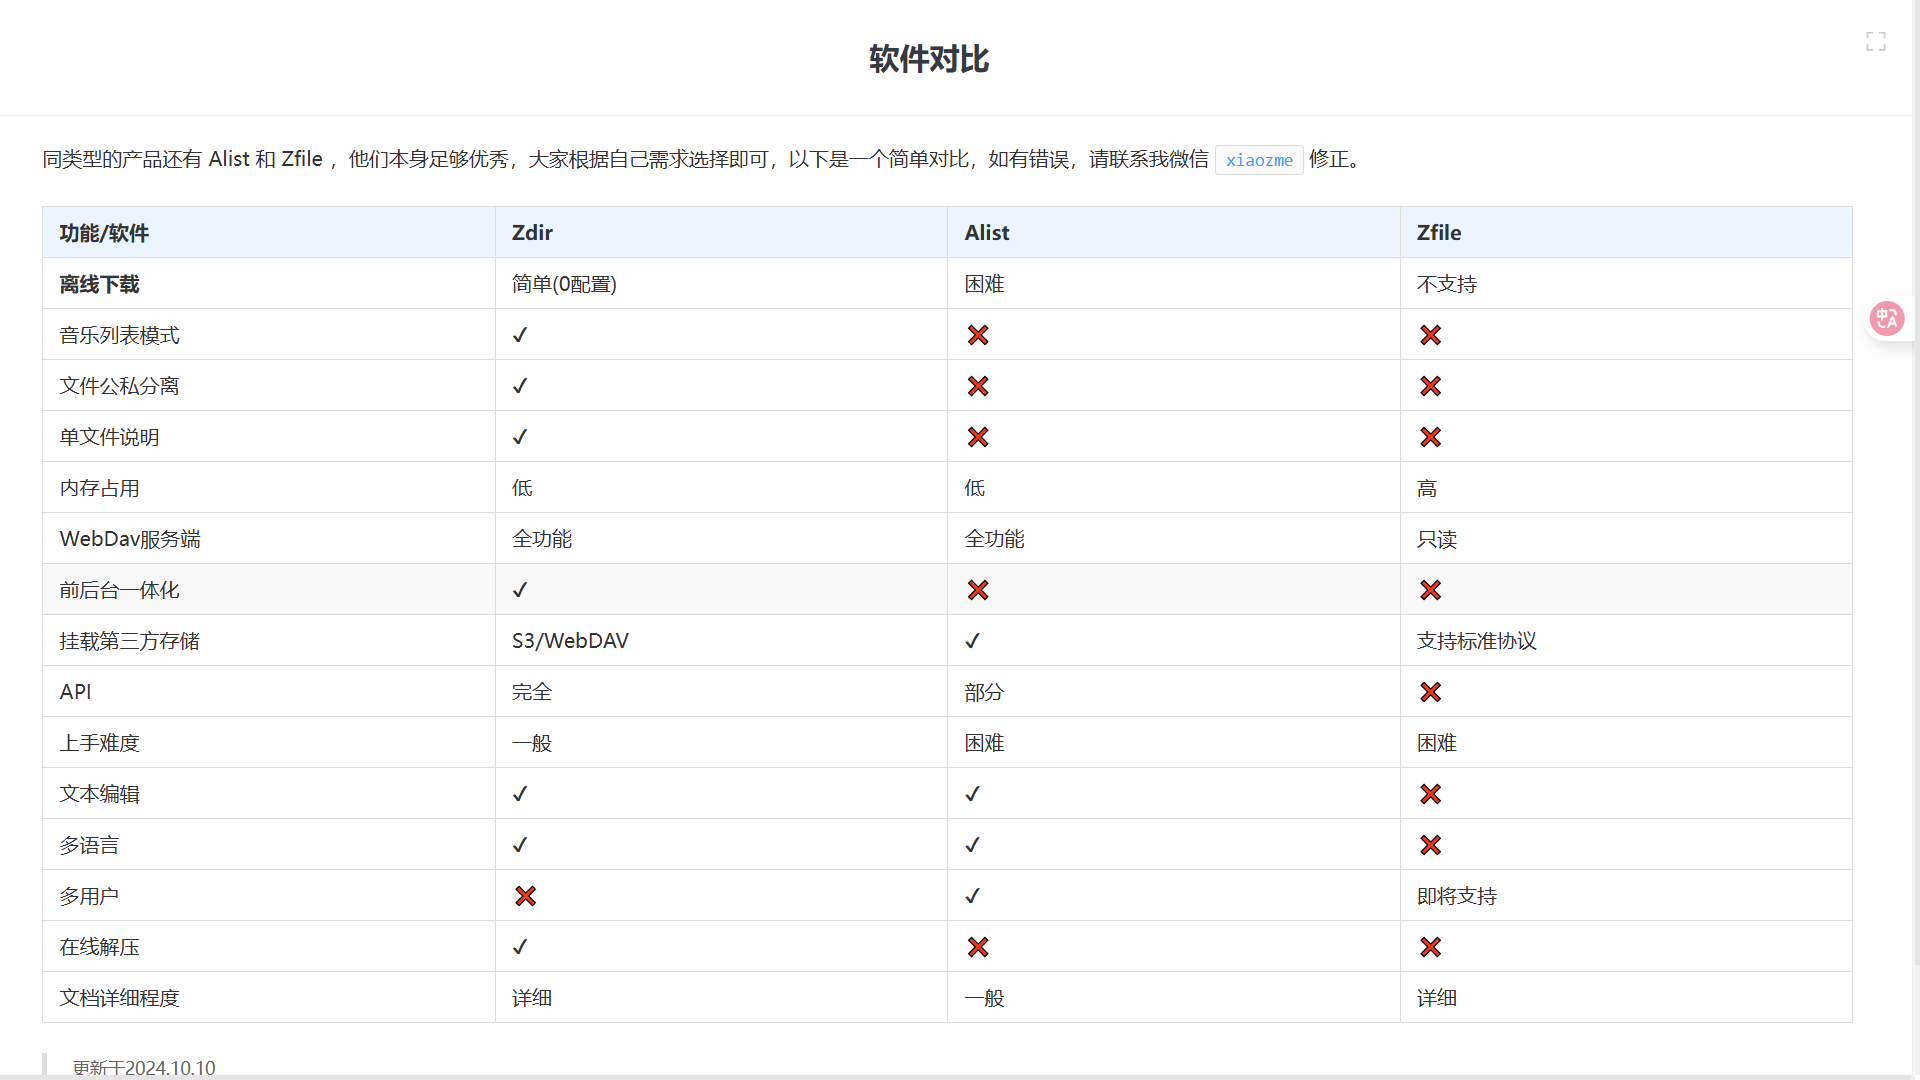The width and height of the screenshot is (1920, 1080).
Task: Click the 单文件说明 row label
Action: coord(109,437)
